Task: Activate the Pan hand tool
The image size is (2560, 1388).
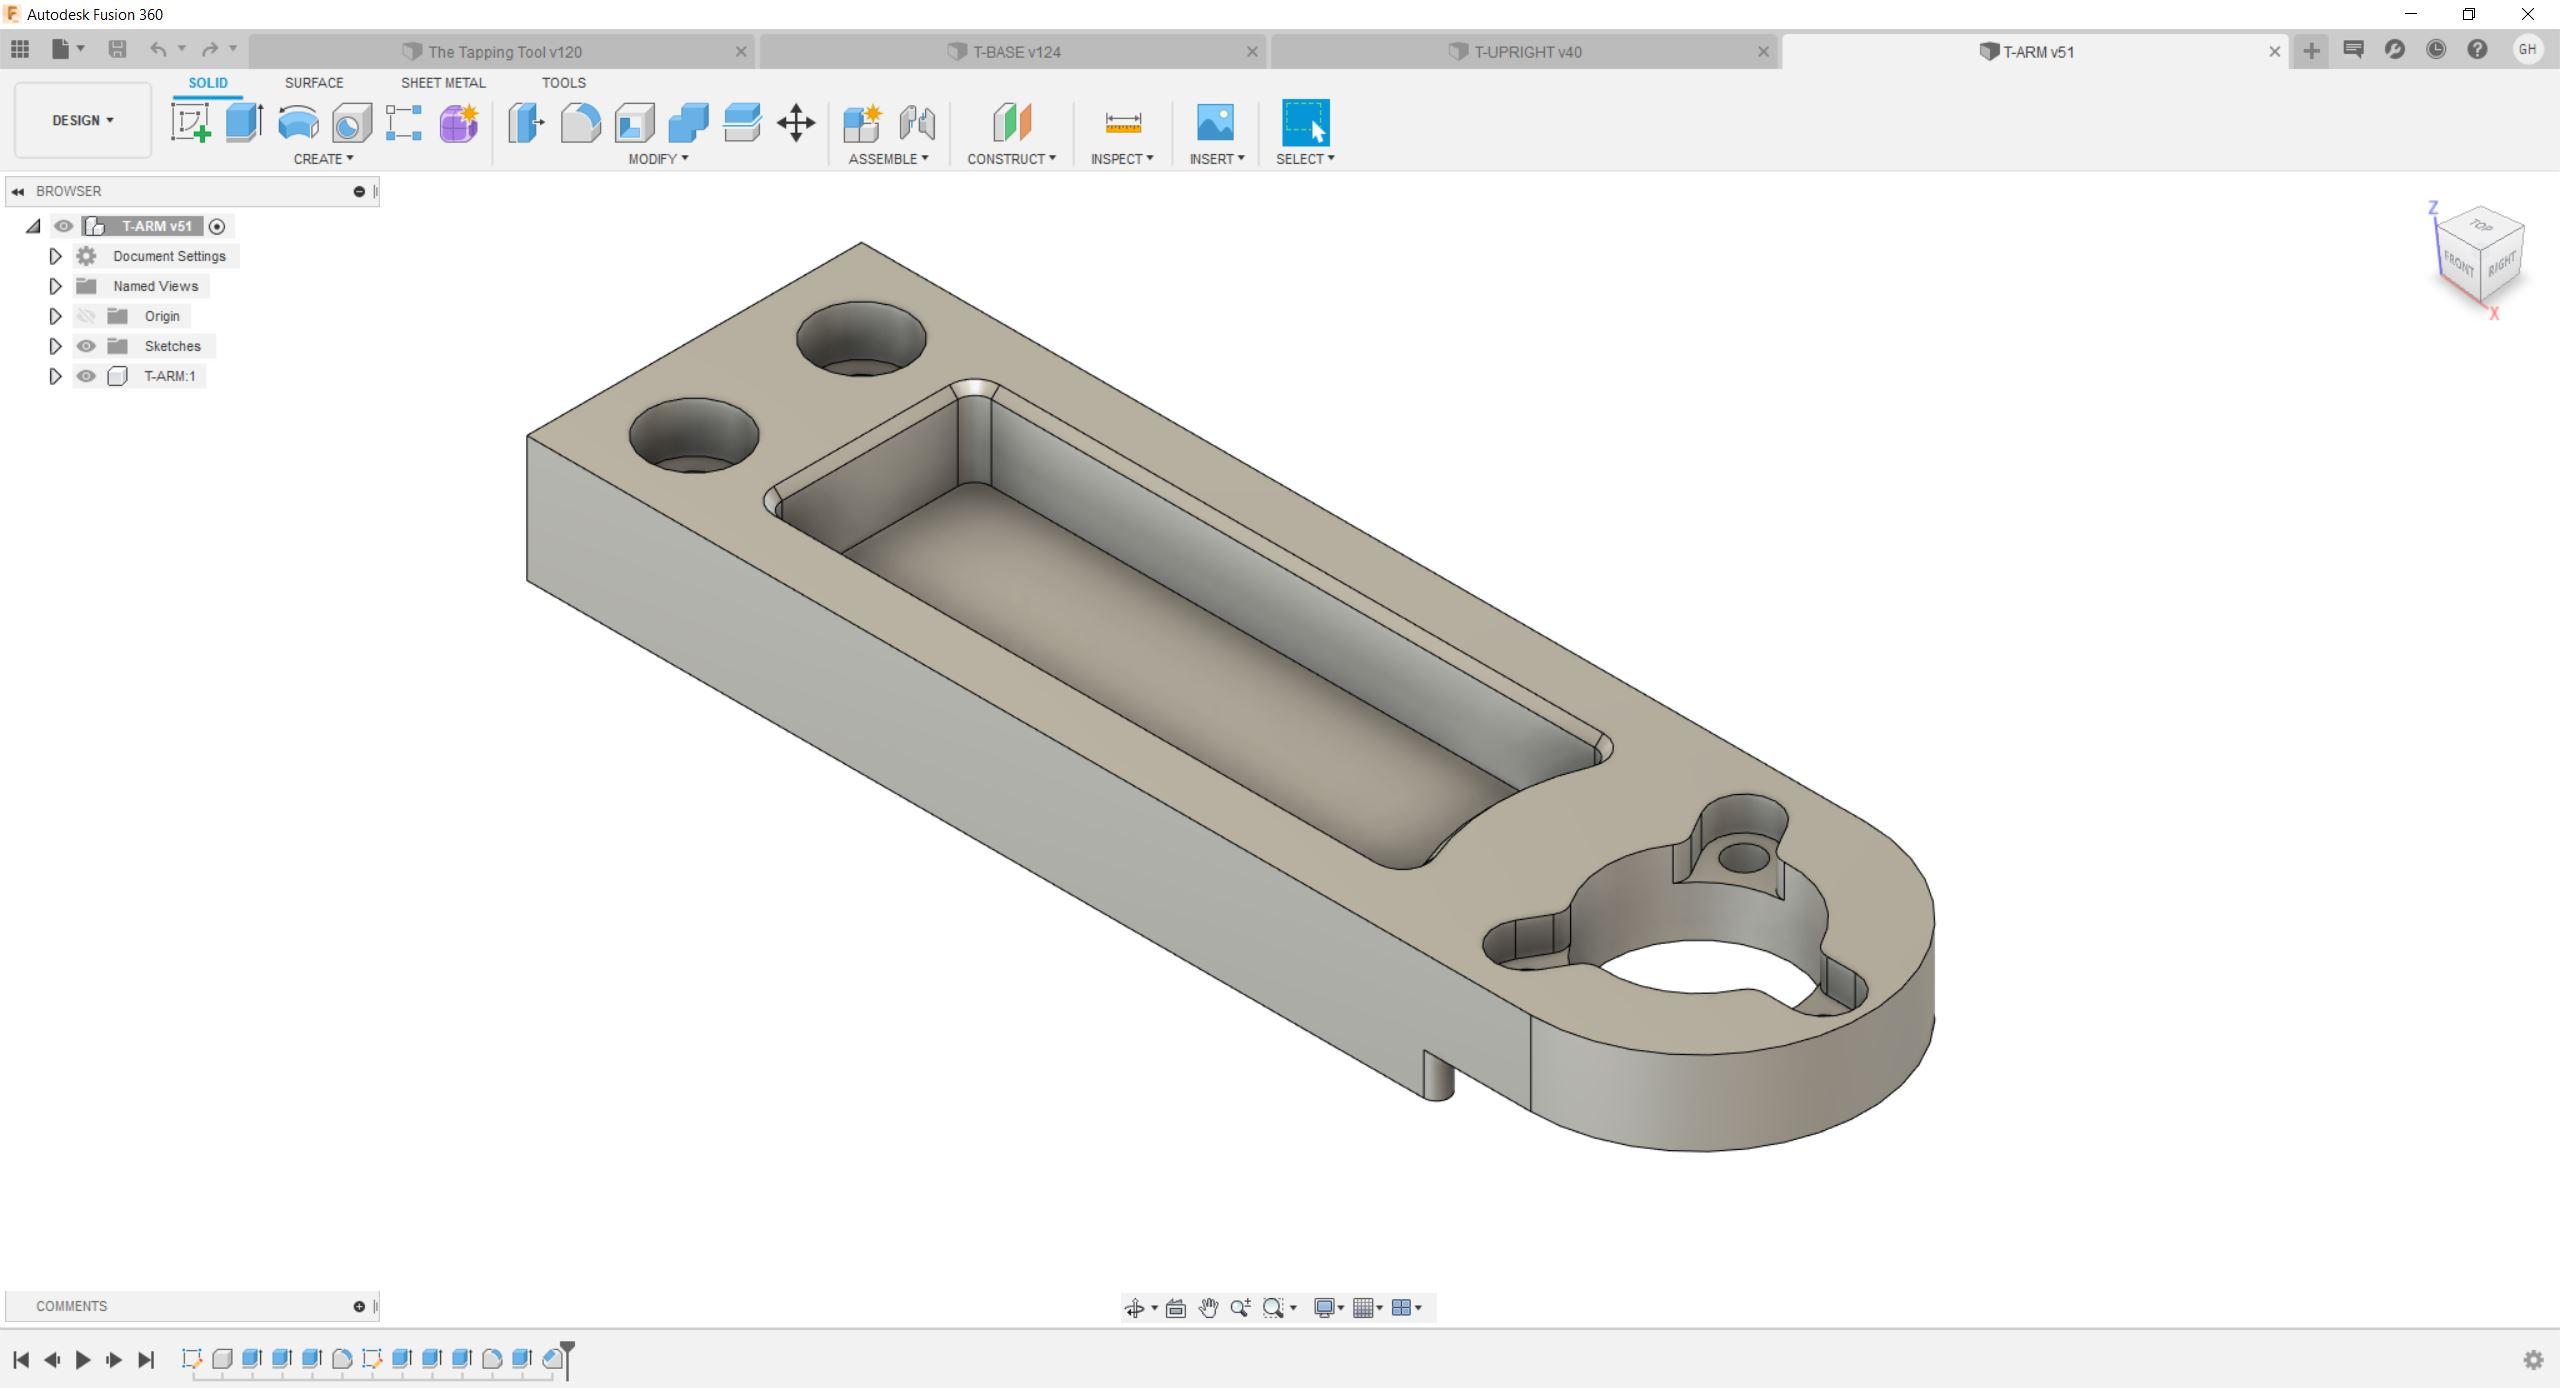Action: [1208, 1308]
